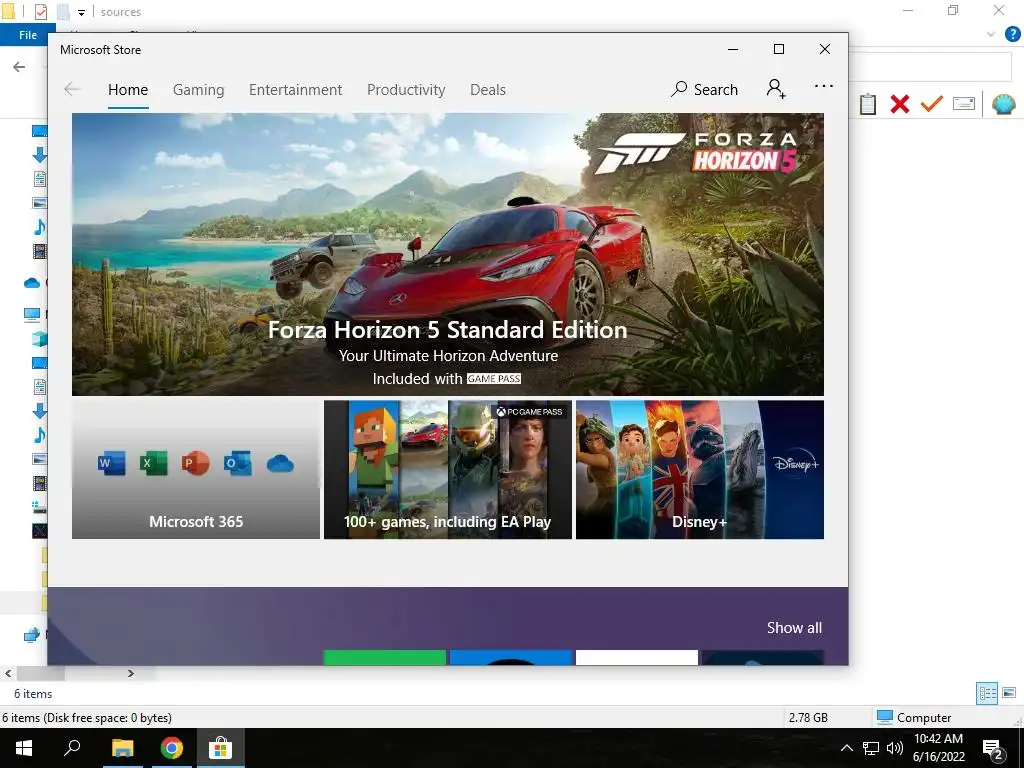This screenshot has height=768, width=1024.
Task: Expand the Customize Quick Access Toolbar dropdown
Action: coord(81,12)
